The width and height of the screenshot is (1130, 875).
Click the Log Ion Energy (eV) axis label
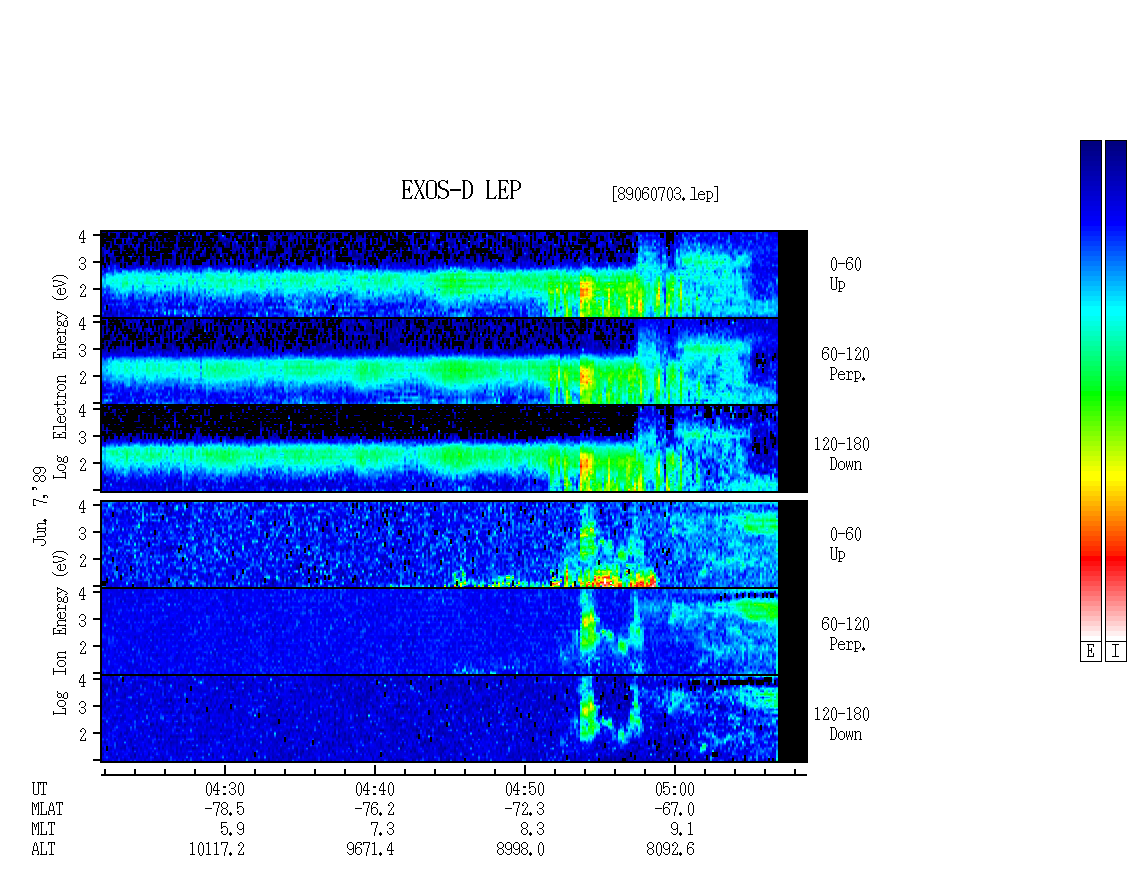click(x=60, y=632)
